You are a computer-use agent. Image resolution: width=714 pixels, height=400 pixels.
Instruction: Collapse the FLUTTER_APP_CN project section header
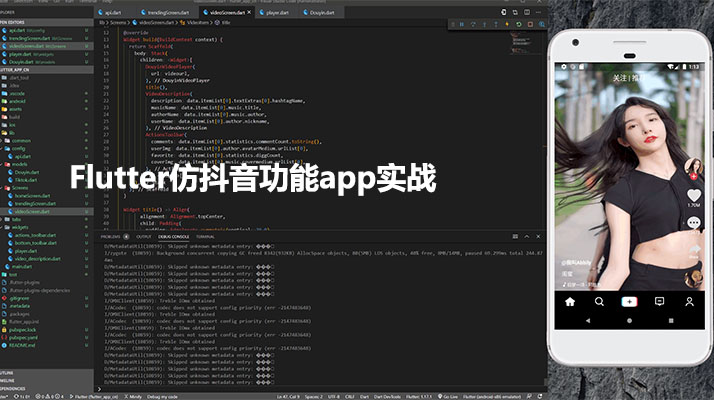point(46,70)
